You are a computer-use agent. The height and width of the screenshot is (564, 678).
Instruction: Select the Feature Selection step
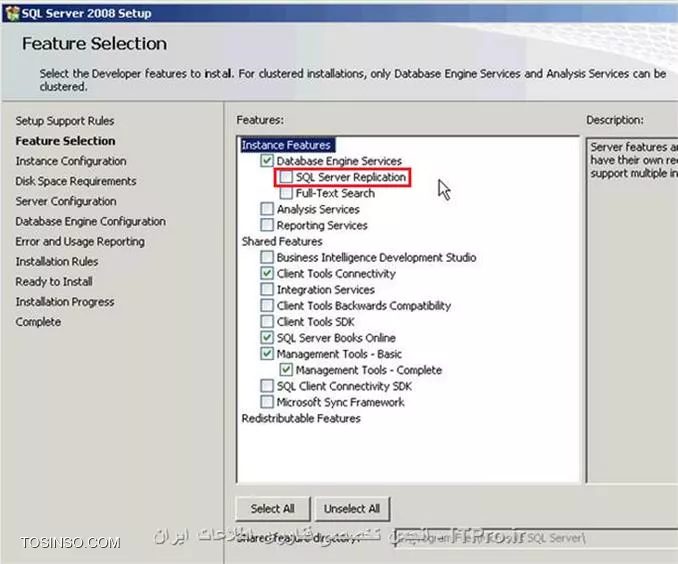65,141
